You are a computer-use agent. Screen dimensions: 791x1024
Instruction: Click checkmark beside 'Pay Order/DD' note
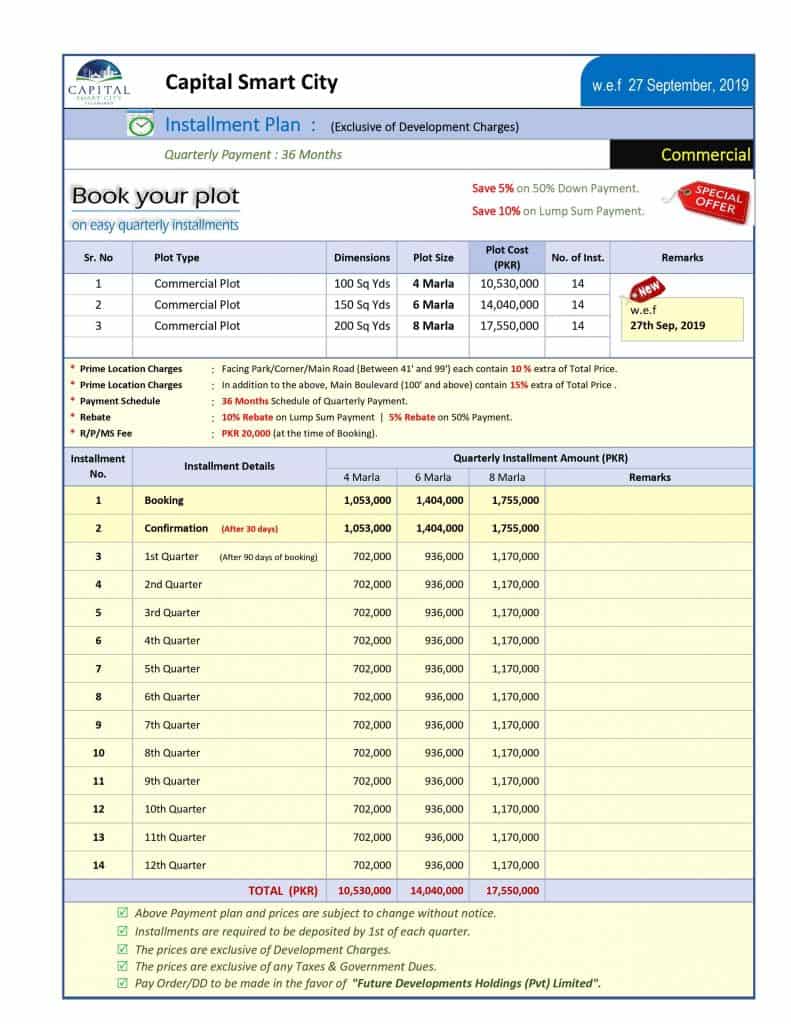(122, 983)
